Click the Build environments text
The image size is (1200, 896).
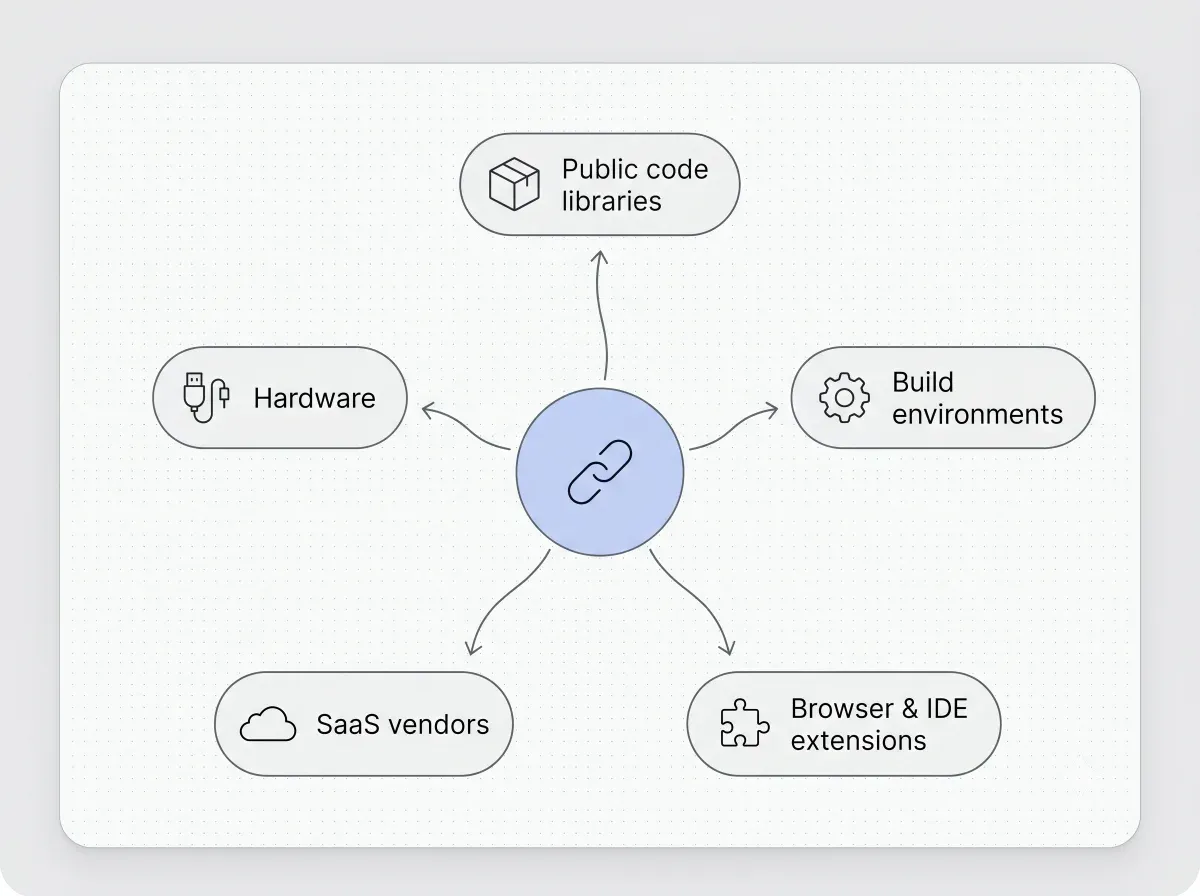tap(977, 398)
